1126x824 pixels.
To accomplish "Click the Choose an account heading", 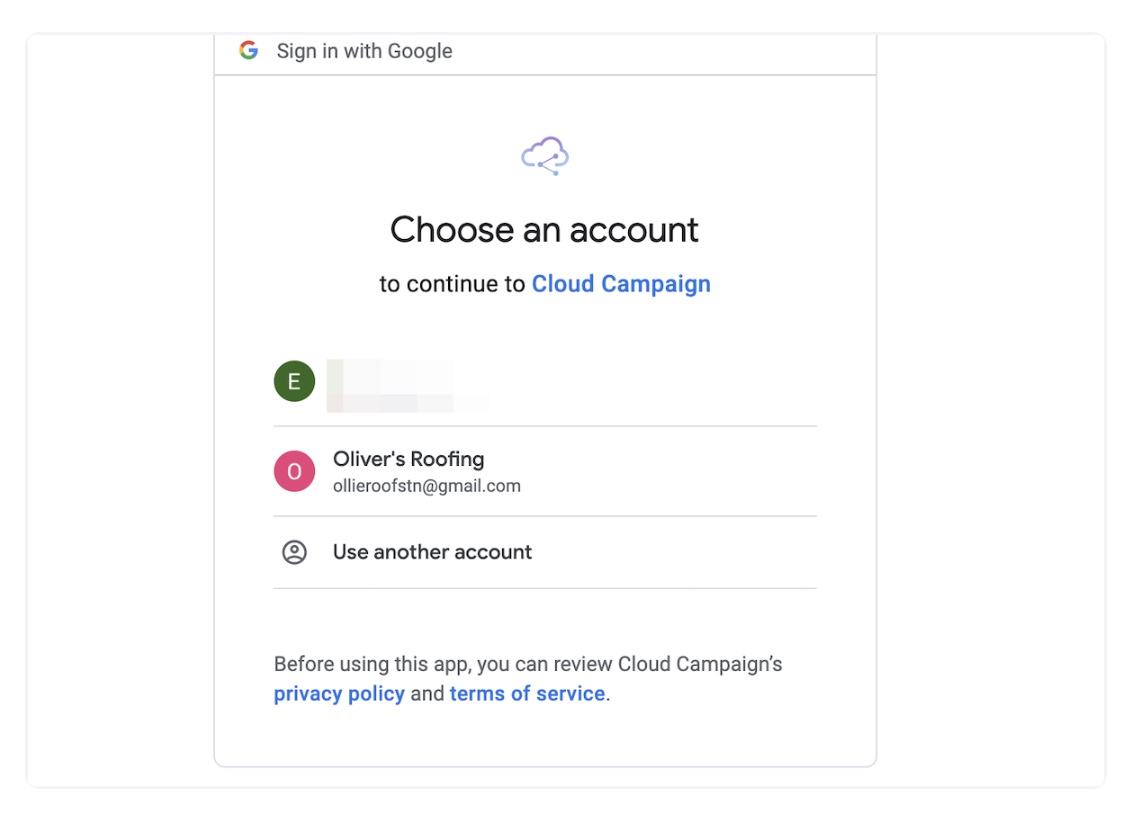I will coord(544,230).
